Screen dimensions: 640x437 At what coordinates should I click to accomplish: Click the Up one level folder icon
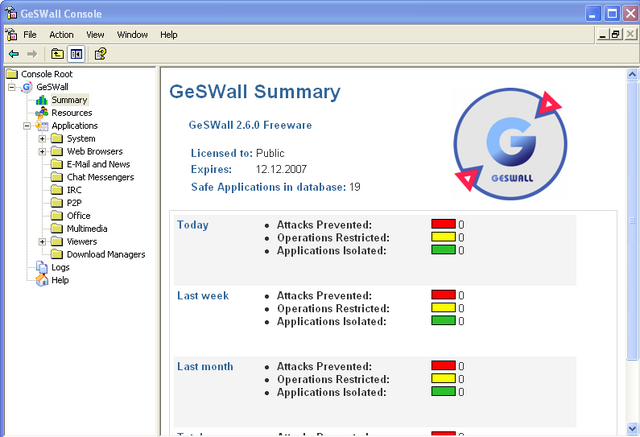point(57,54)
